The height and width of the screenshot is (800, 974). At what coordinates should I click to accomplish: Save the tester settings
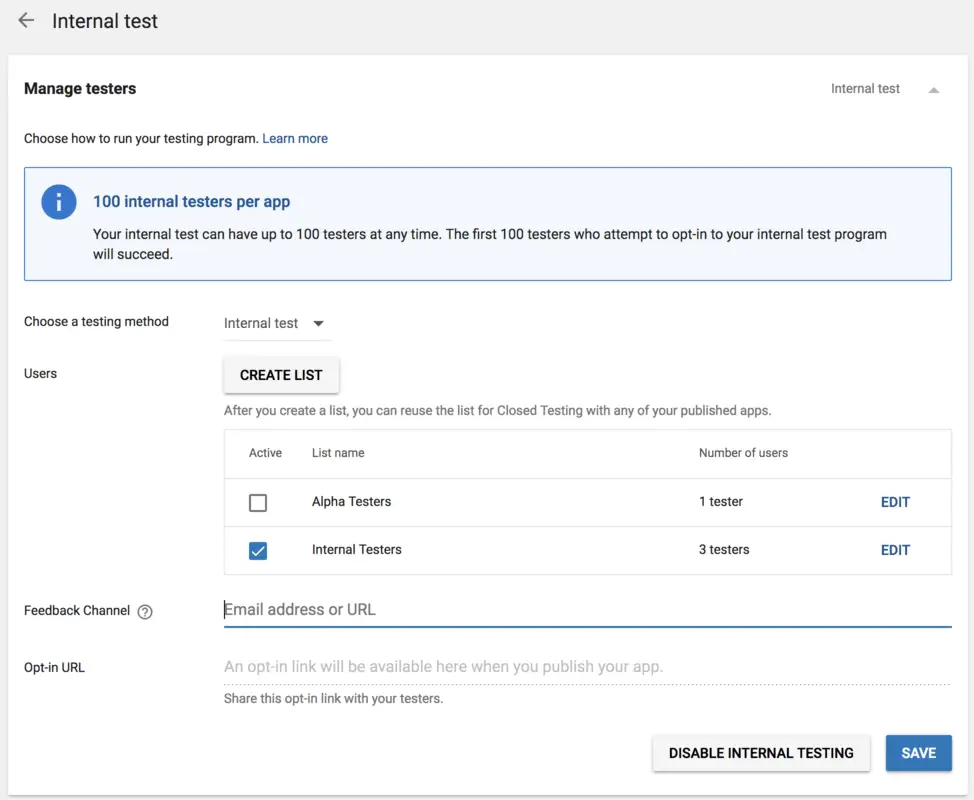pyautogui.click(x=918, y=753)
